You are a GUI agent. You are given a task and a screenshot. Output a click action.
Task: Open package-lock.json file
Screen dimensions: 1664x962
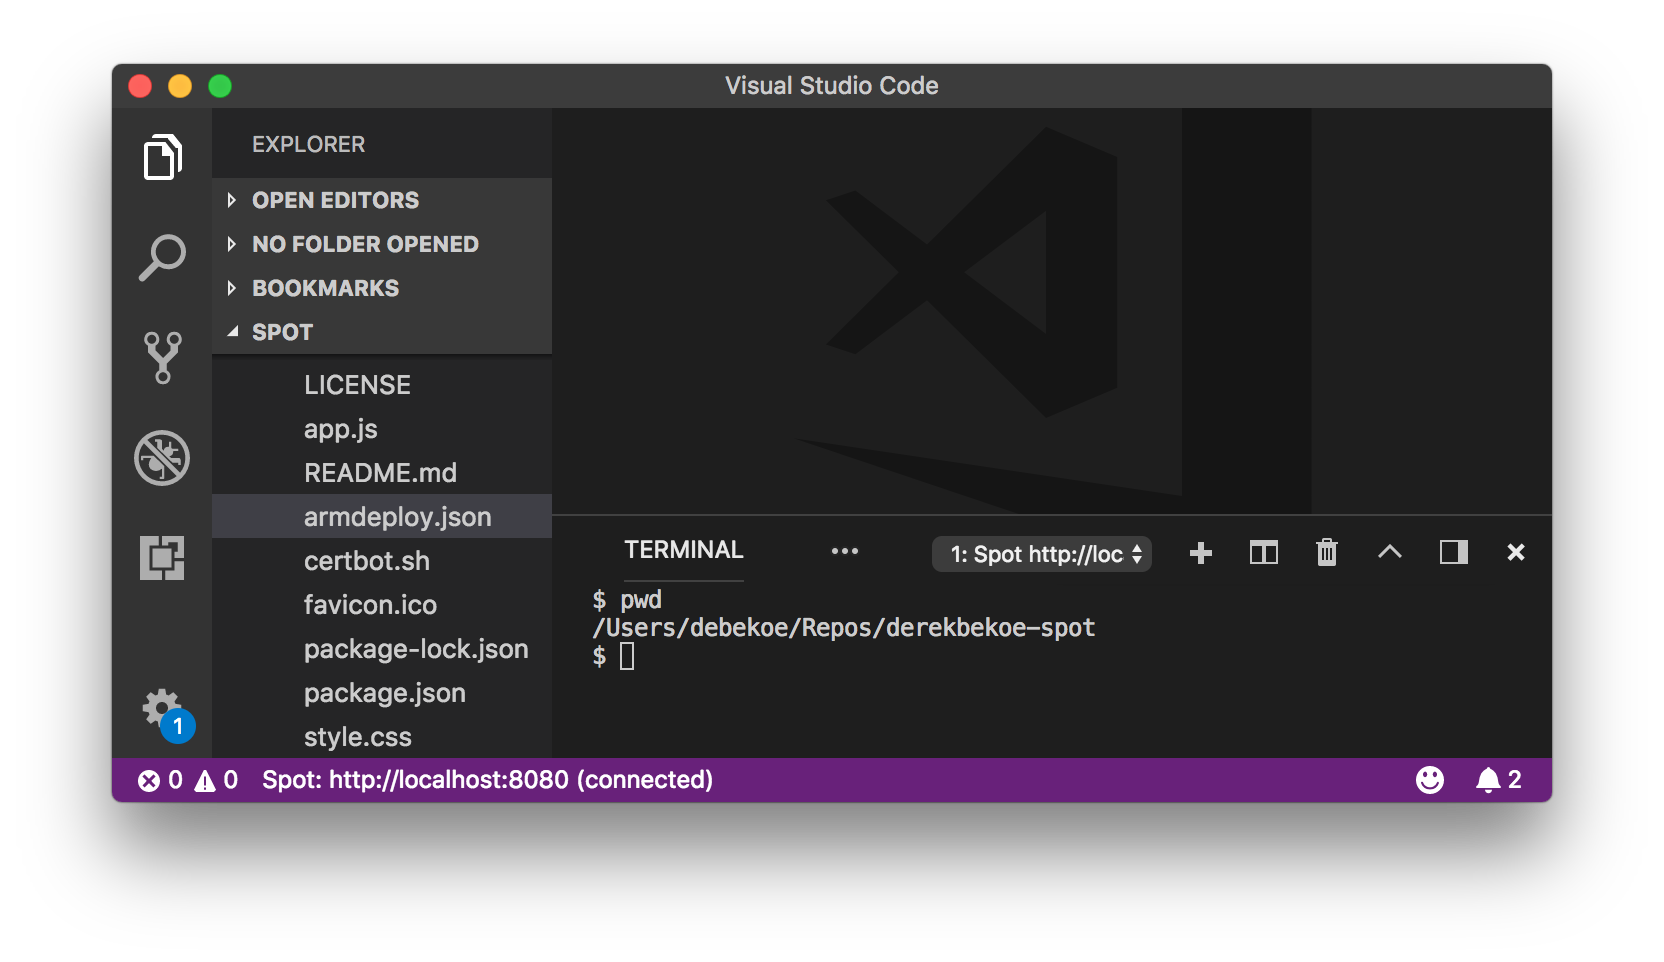click(x=382, y=649)
